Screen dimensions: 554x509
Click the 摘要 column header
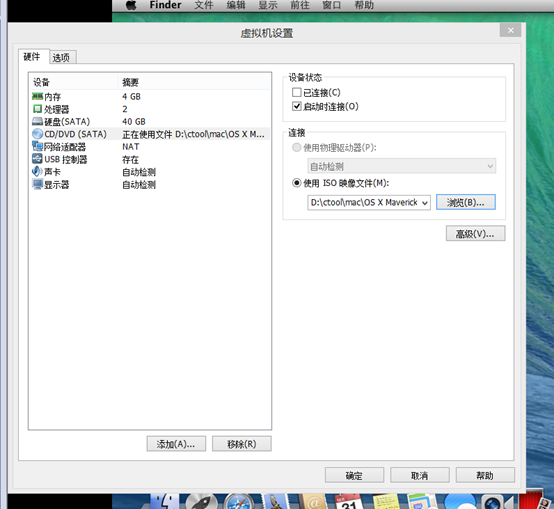(x=194, y=82)
